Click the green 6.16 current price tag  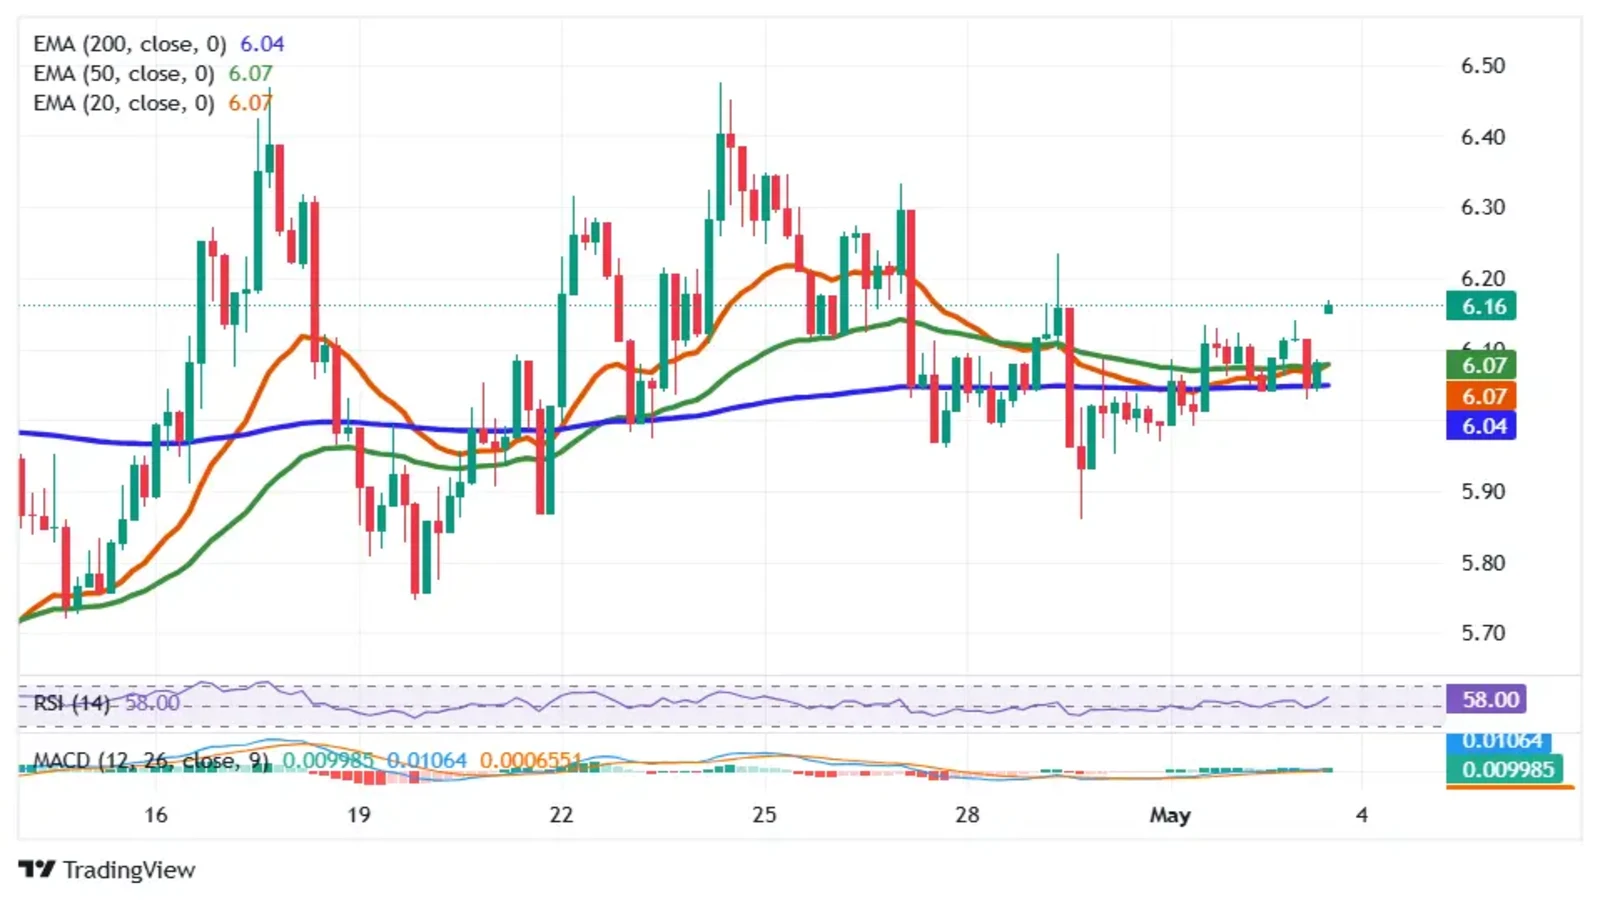click(x=1481, y=306)
